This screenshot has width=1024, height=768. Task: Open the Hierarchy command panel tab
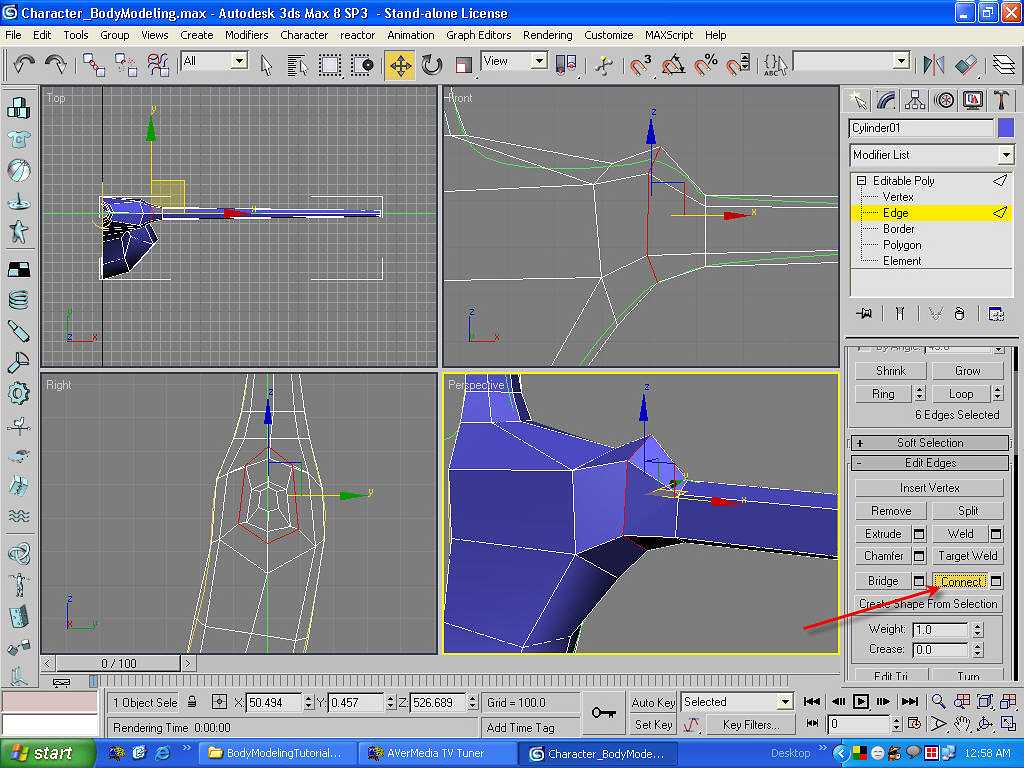click(x=915, y=100)
